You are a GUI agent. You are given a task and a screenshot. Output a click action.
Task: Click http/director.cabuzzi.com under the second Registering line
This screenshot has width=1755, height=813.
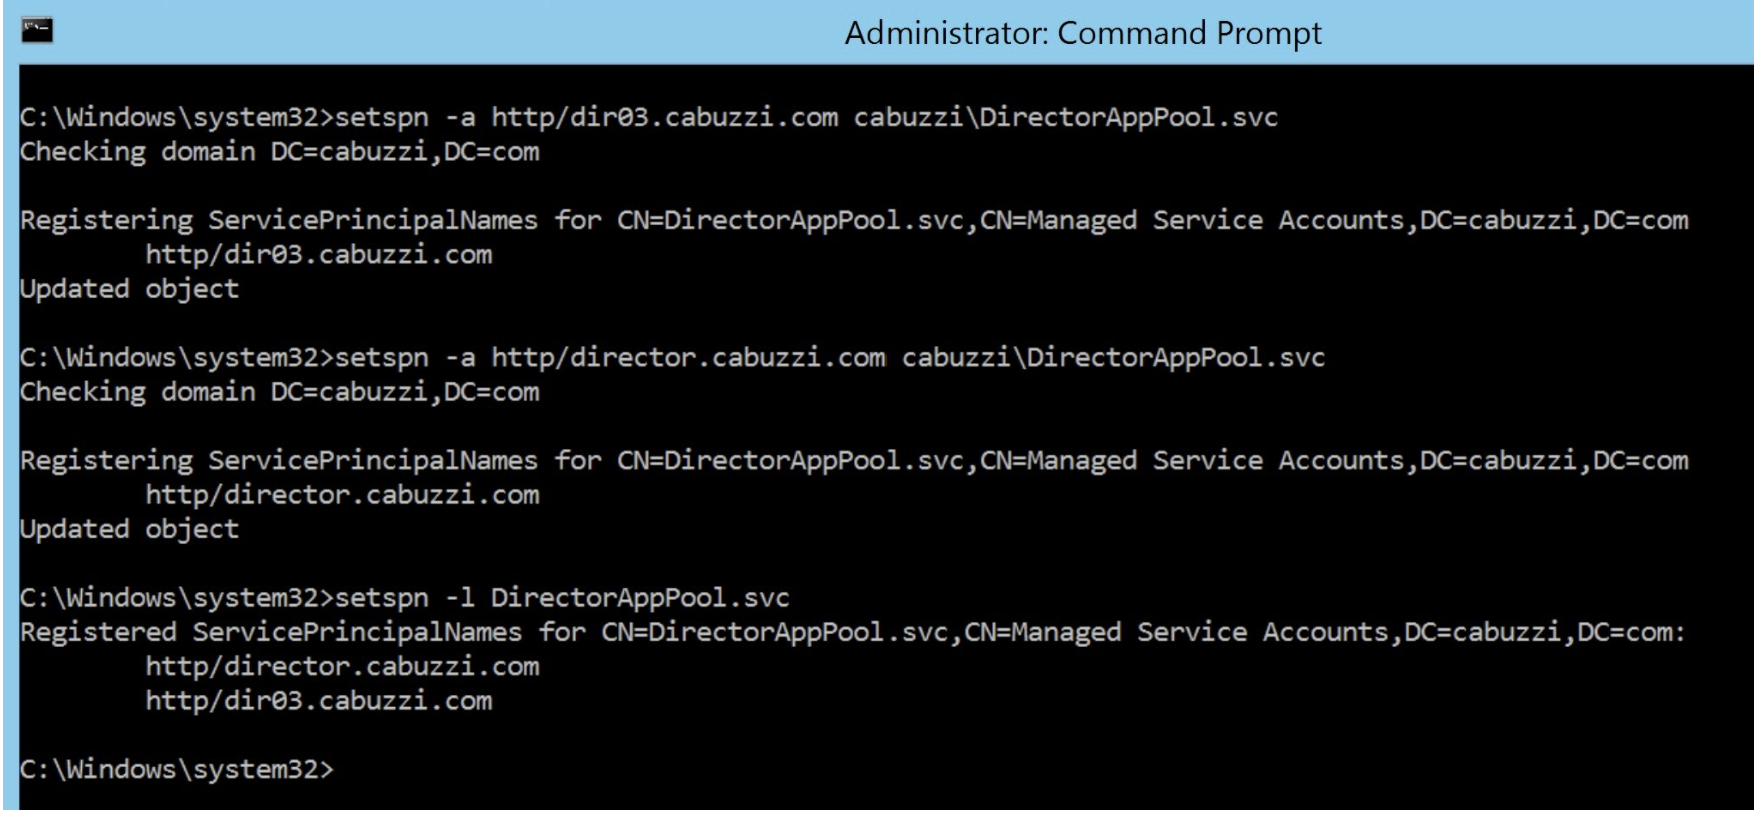[x=342, y=494]
